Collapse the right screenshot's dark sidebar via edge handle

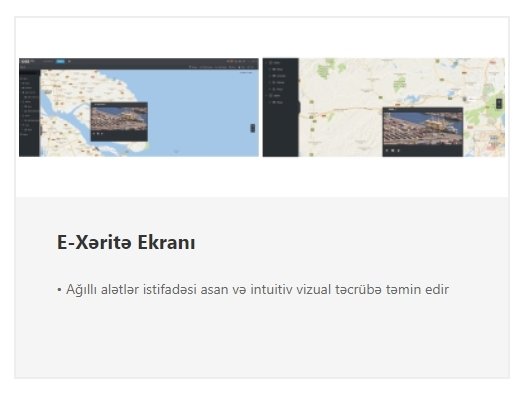click(299, 107)
